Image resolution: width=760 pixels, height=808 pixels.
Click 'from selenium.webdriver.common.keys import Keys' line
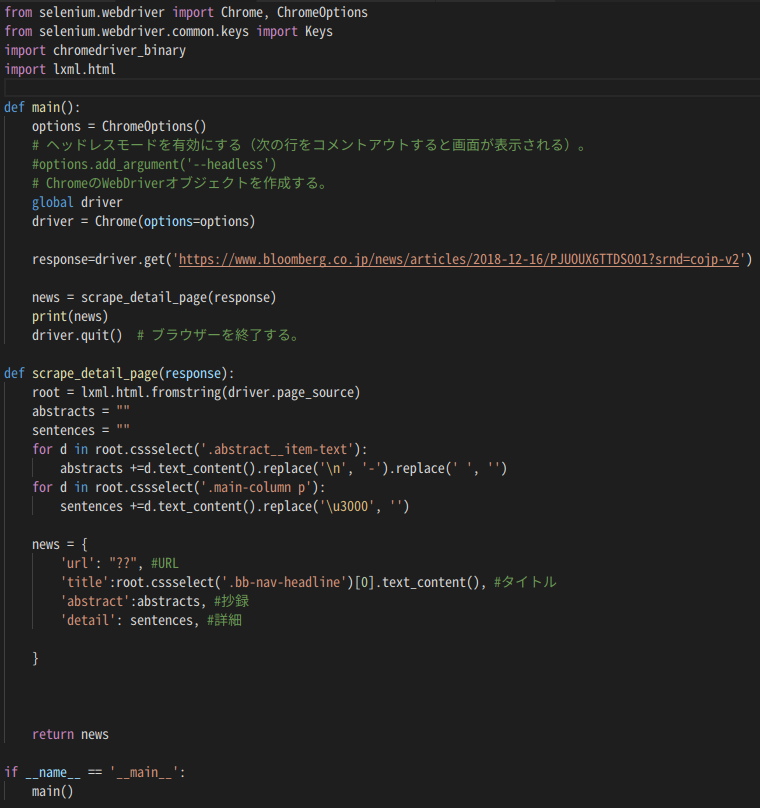[x=169, y=31]
